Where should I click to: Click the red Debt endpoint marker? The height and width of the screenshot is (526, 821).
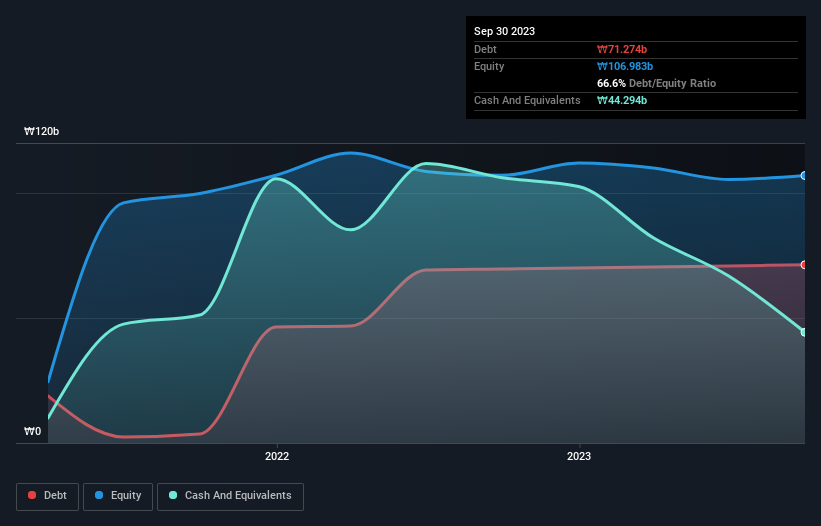804,265
